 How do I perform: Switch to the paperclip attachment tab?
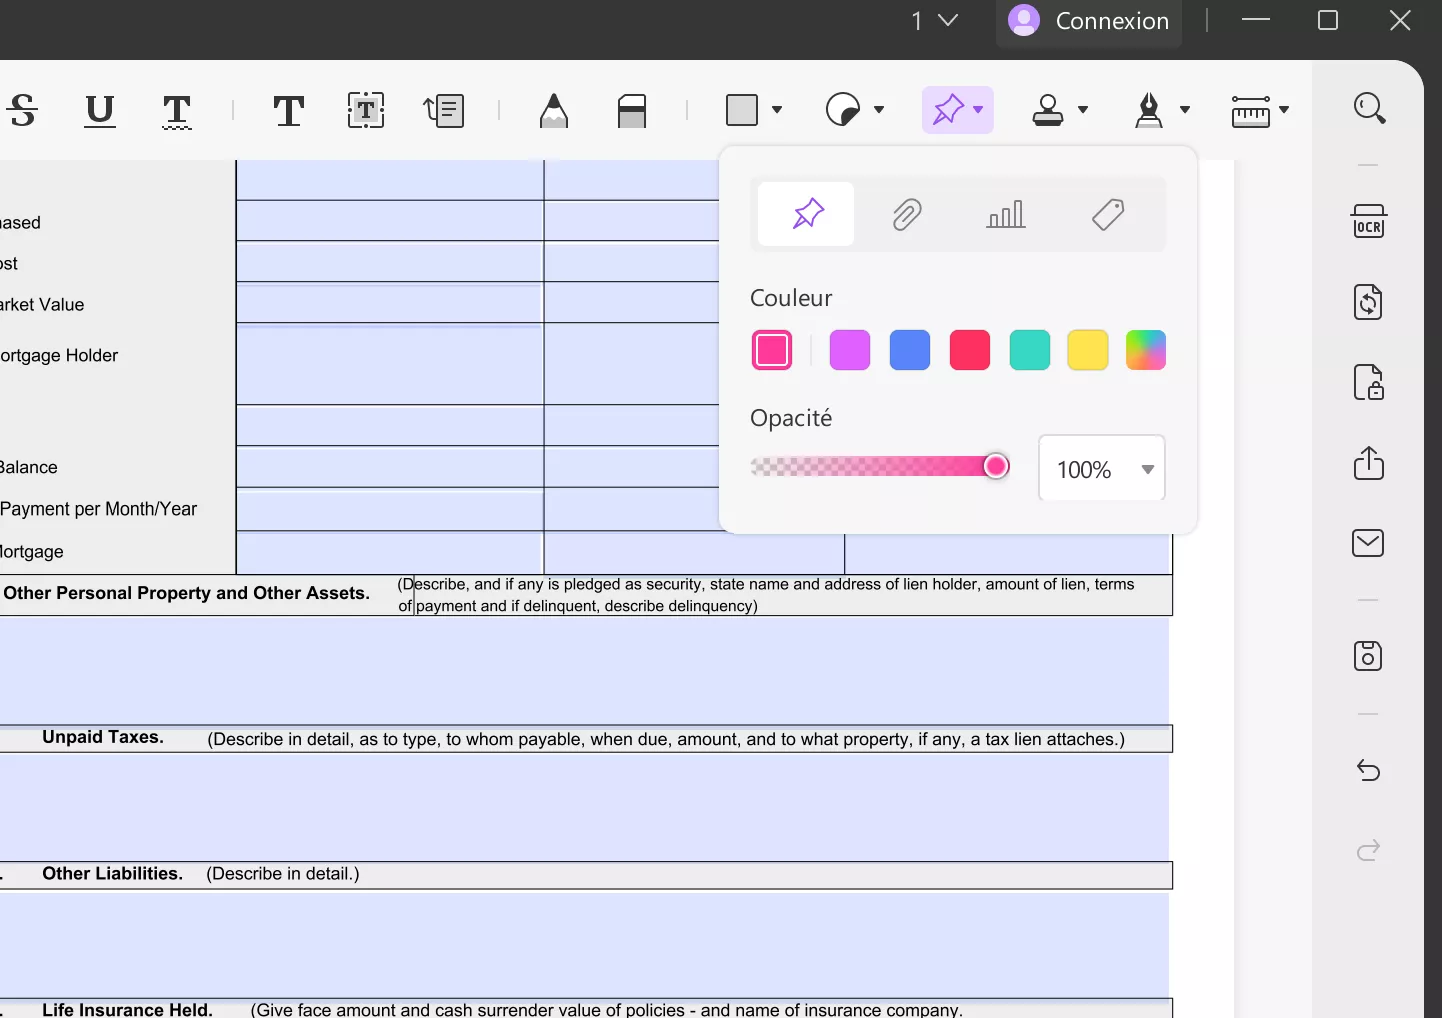(907, 214)
